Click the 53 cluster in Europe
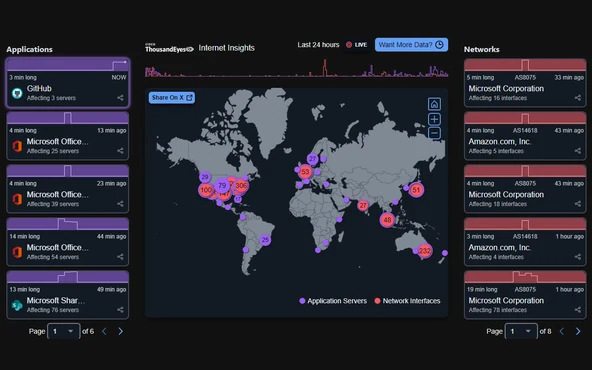This screenshot has width=592, height=370. 305,172
